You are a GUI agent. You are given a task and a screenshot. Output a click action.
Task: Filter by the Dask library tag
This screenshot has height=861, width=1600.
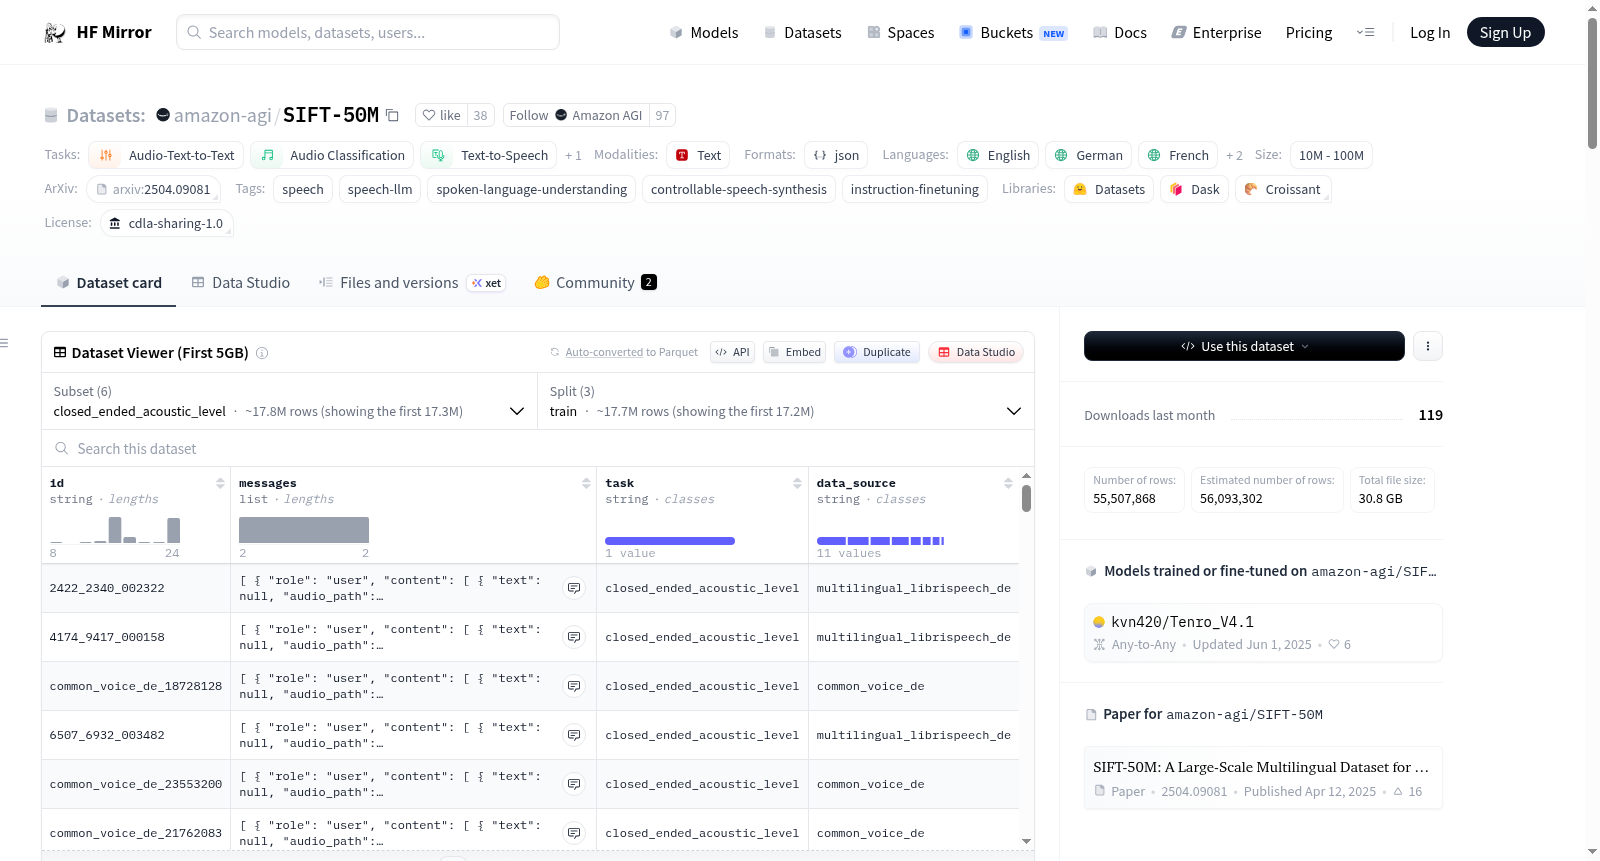pyautogui.click(x=1195, y=189)
